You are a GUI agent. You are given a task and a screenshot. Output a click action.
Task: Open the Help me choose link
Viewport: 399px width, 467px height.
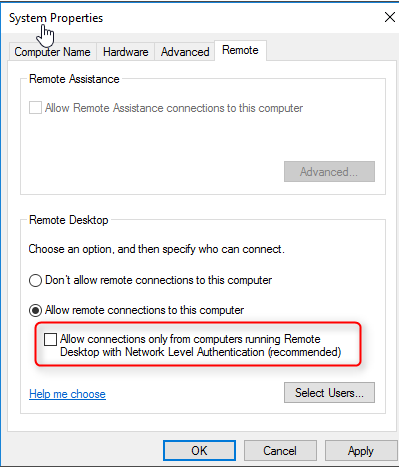(67, 394)
